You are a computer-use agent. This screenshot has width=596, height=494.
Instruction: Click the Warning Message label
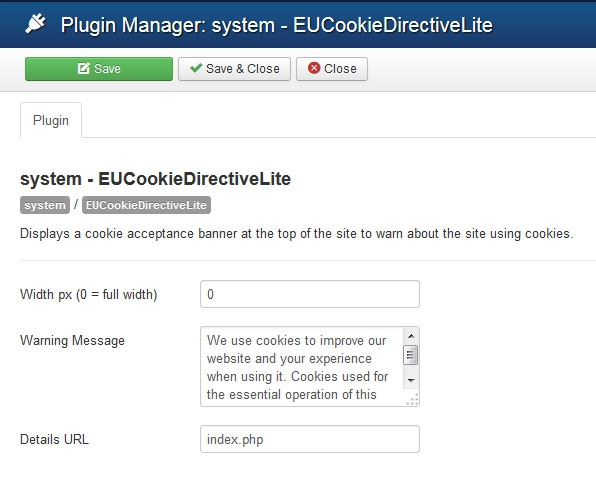pyautogui.click(x=72, y=340)
